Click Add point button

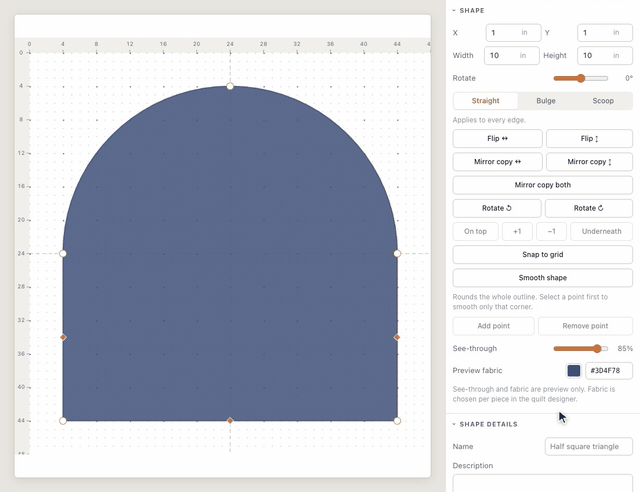pyautogui.click(x=493, y=326)
